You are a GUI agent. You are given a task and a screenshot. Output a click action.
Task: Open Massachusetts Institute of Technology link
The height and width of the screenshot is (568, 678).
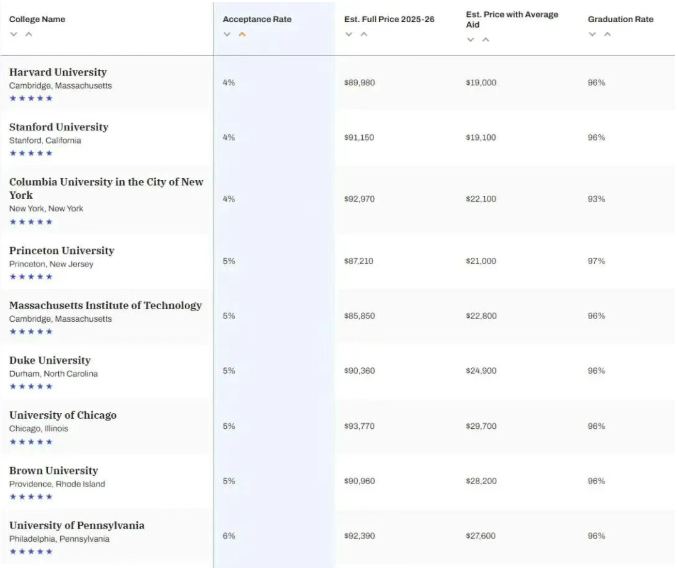pos(106,306)
